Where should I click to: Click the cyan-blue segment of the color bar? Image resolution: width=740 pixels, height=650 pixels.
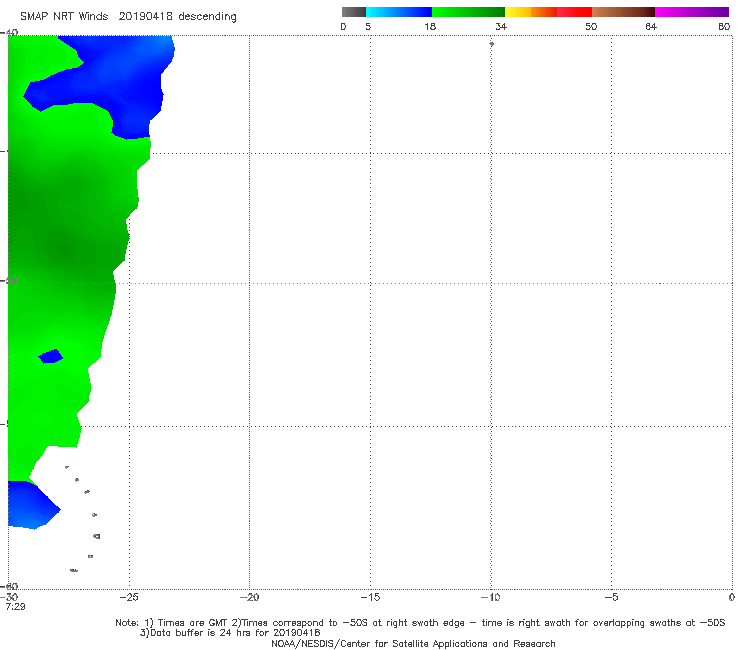399,12
